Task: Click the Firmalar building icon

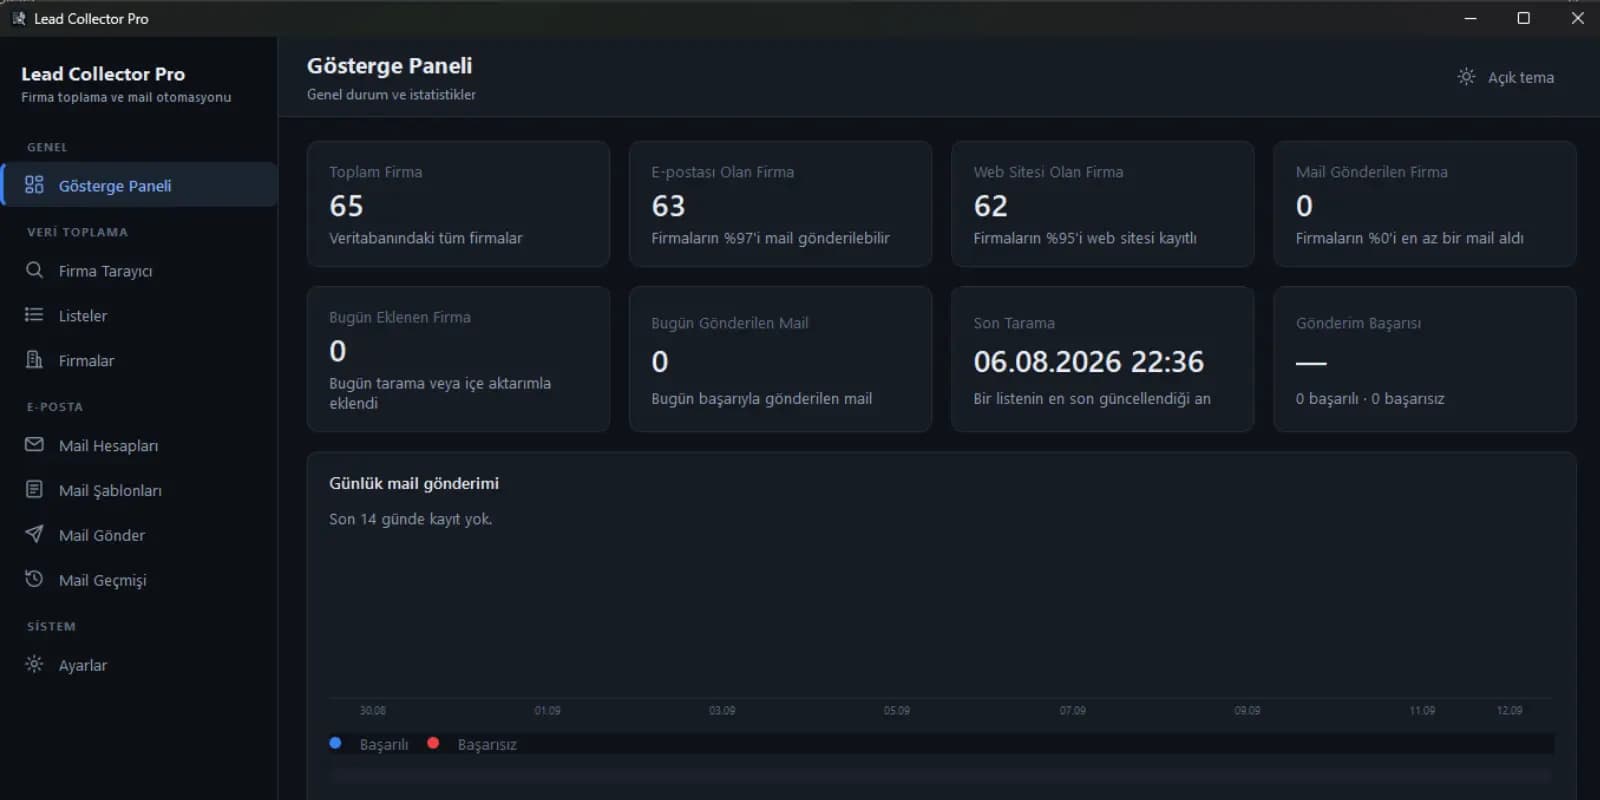Action: (x=34, y=360)
